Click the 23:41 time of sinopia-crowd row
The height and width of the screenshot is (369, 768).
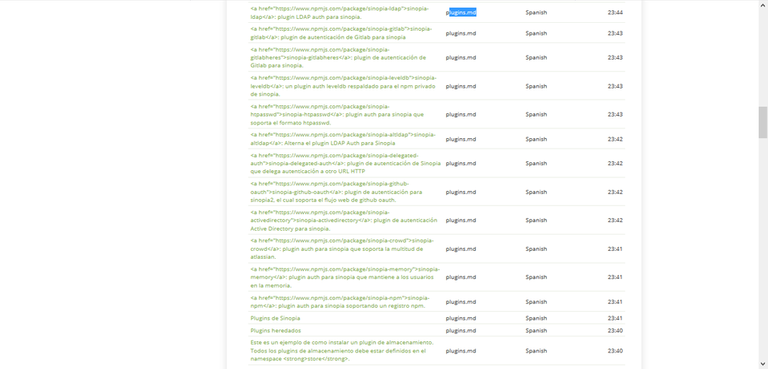click(x=615, y=248)
